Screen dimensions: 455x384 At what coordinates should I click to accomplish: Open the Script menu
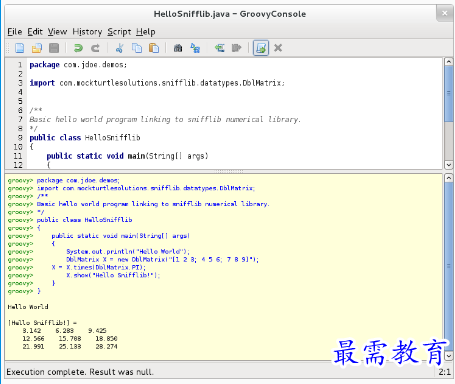pyautogui.click(x=119, y=32)
